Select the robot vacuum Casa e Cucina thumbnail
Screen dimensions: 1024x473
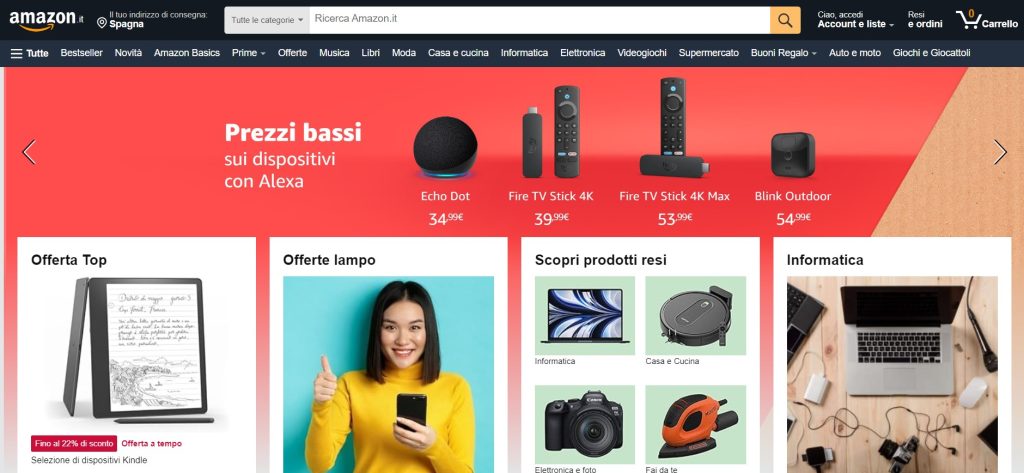(696, 316)
